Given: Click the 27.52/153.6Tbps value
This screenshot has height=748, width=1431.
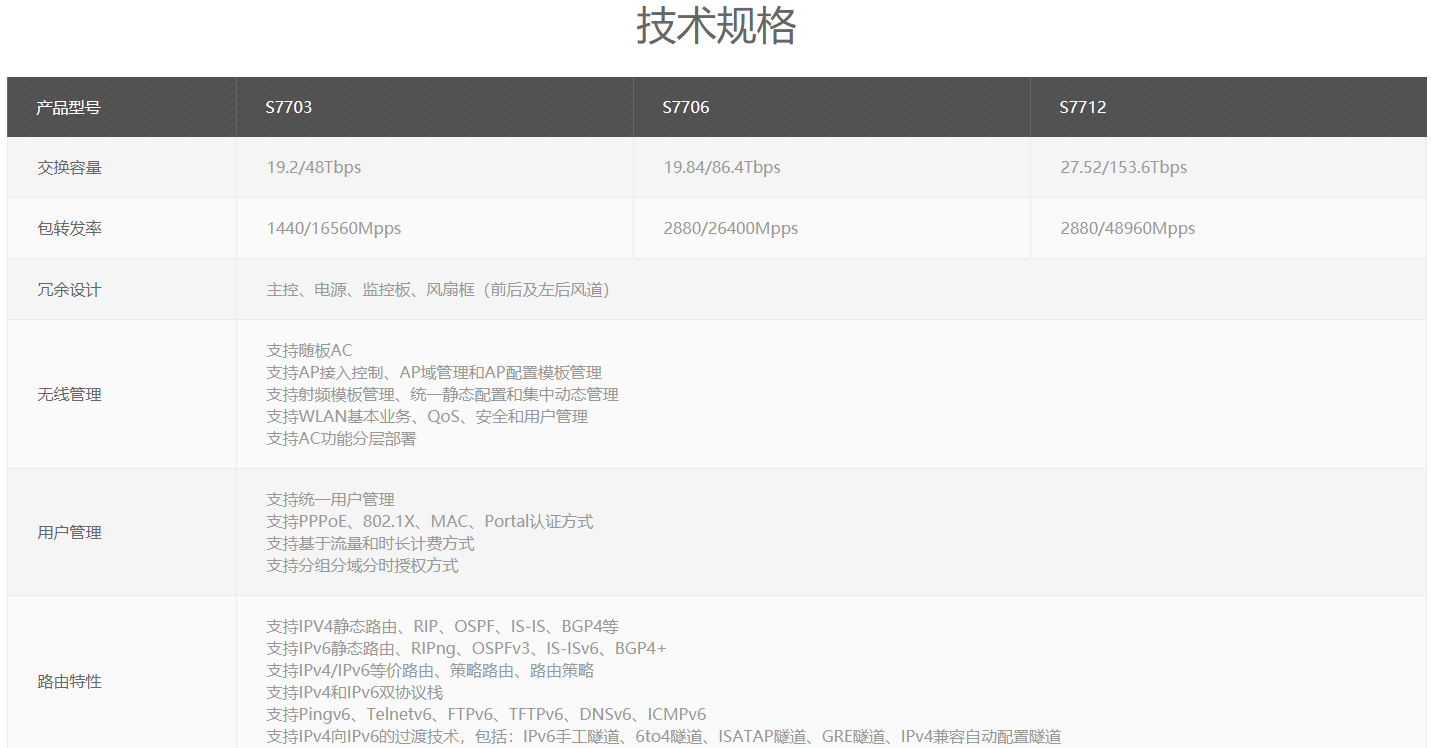Looking at the screenshot, I should click(1124, 168).
